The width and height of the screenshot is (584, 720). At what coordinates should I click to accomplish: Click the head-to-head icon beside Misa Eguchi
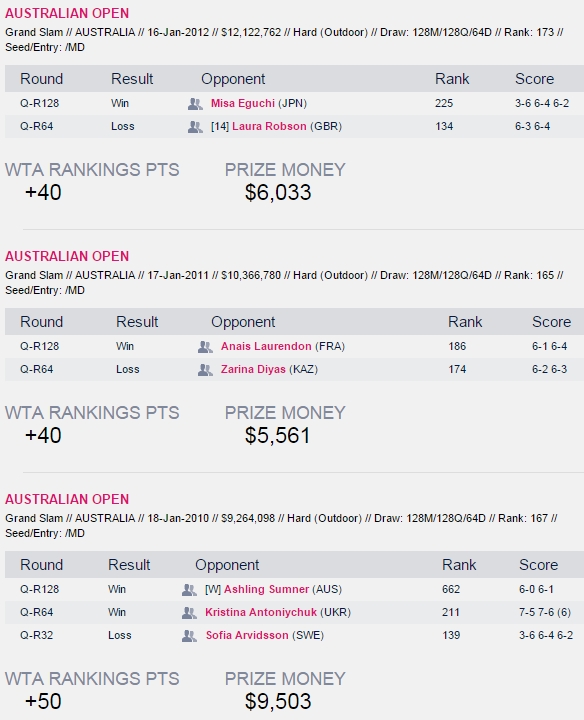point(195,104)
